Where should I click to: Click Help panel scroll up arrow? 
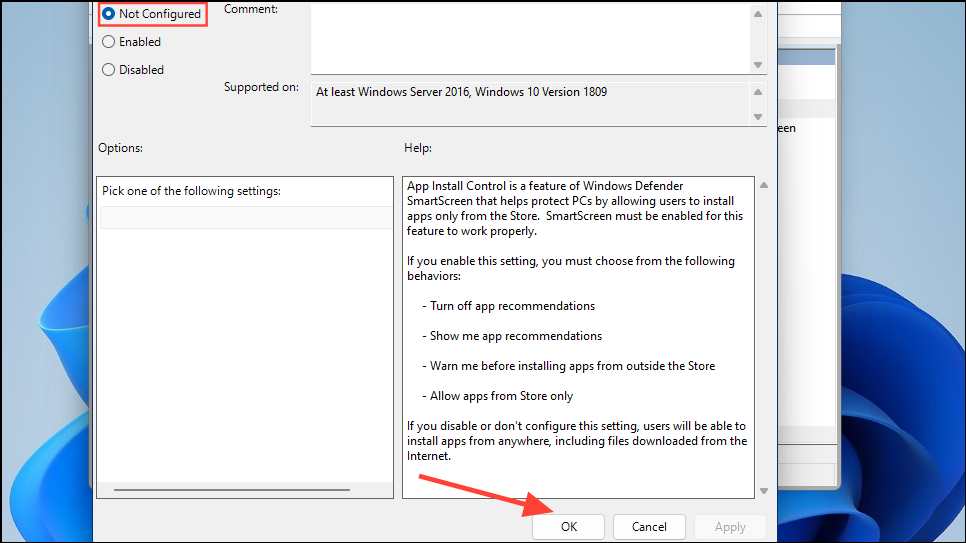pyautogui.click(x=764, y=185)
